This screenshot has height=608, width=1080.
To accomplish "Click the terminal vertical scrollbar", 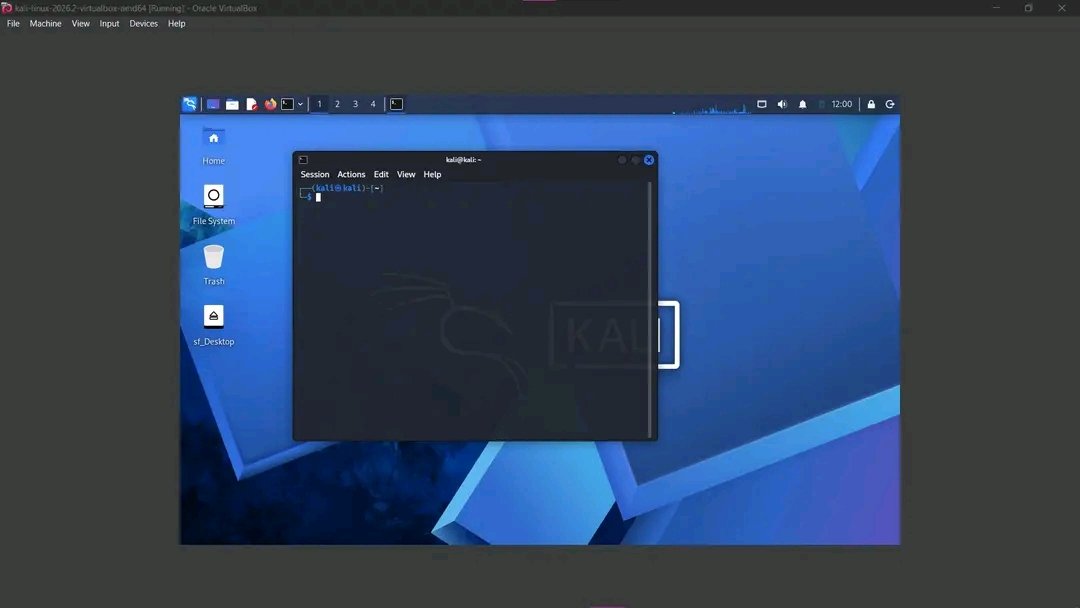I will click(650, 310).
